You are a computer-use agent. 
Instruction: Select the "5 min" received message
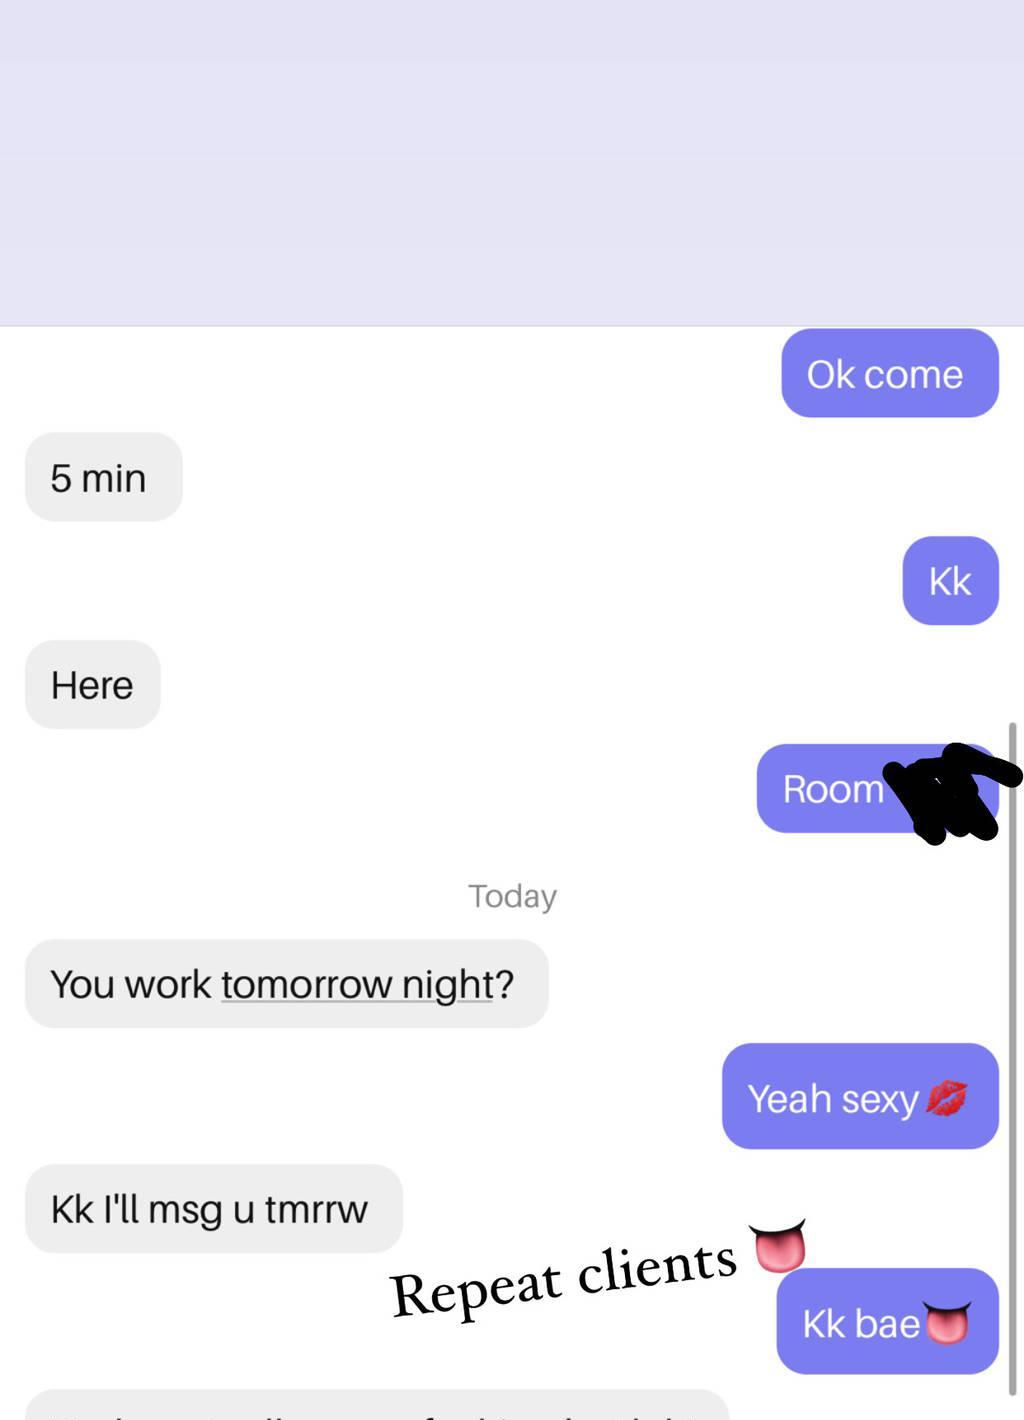104,477
